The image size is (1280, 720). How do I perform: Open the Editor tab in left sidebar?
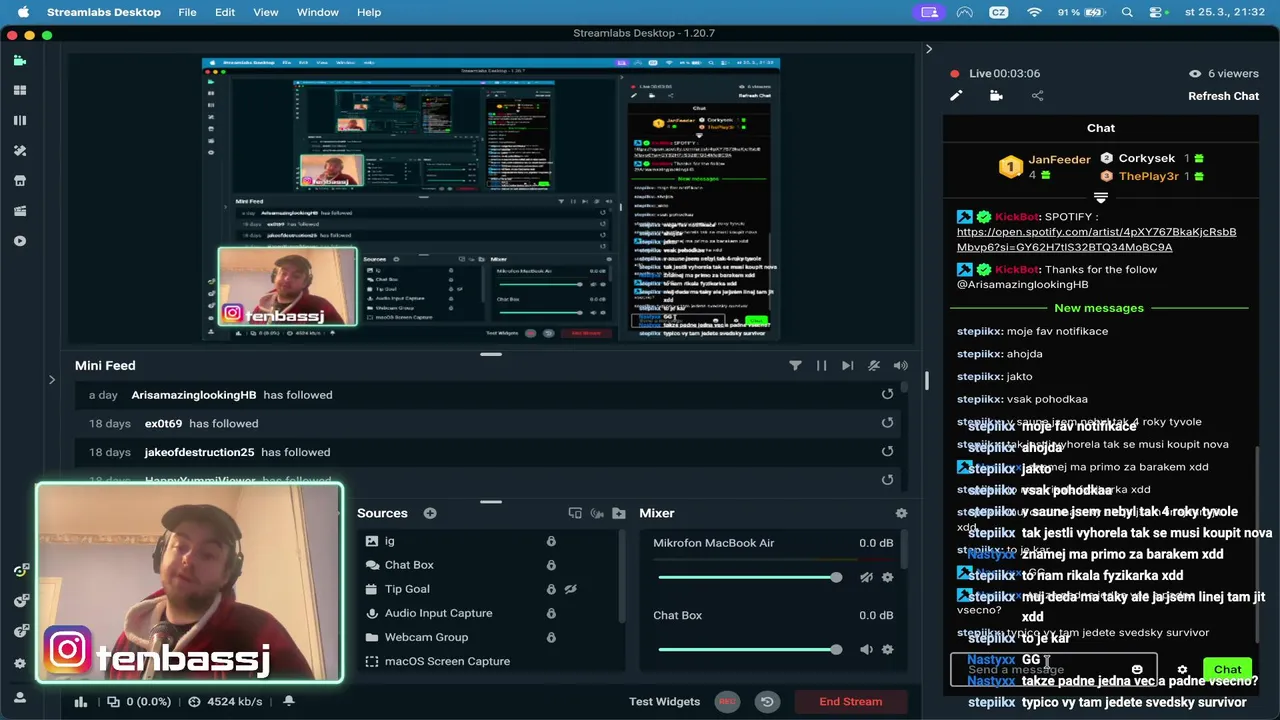pyautogui.click(x=20, y=60)
